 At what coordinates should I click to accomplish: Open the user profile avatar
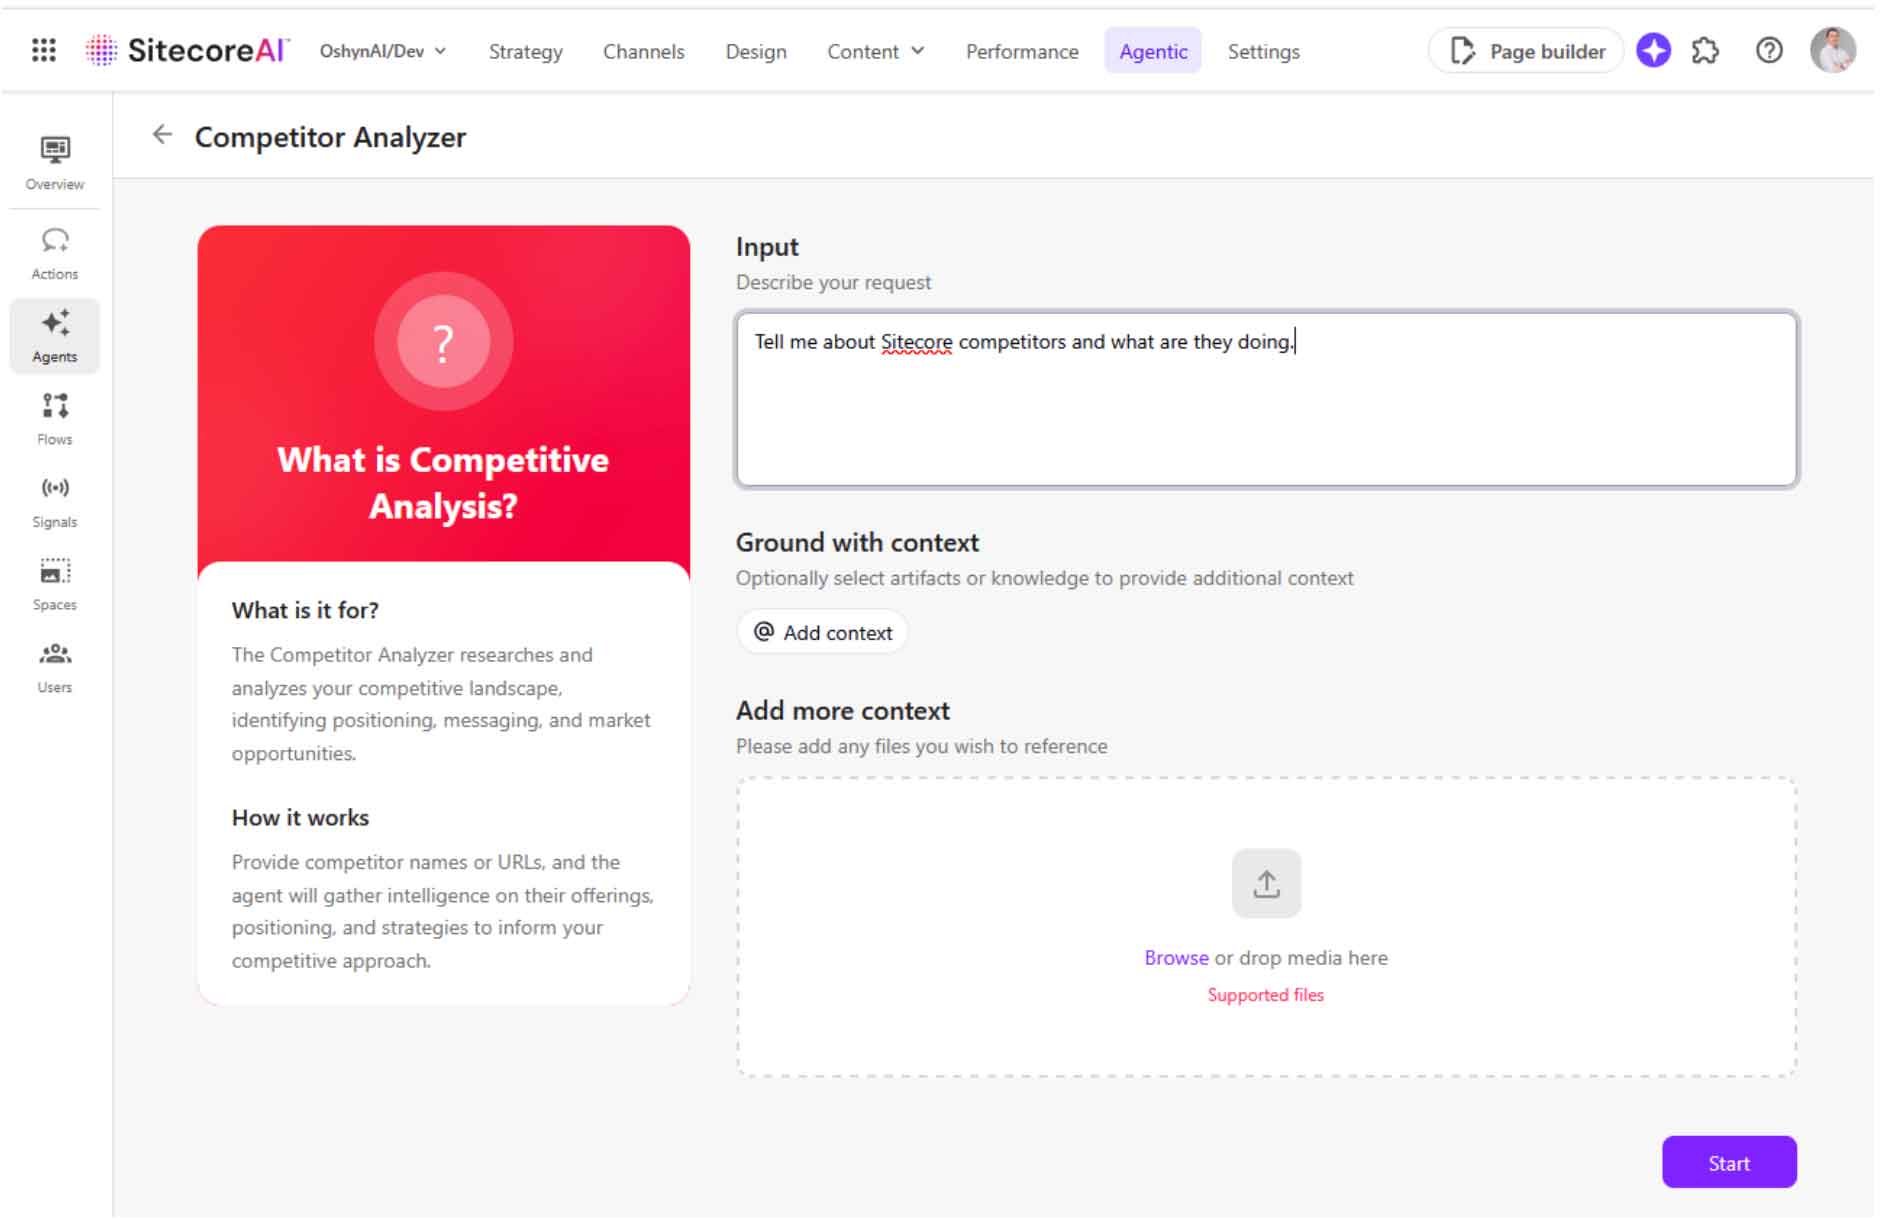pos(1832,50)
